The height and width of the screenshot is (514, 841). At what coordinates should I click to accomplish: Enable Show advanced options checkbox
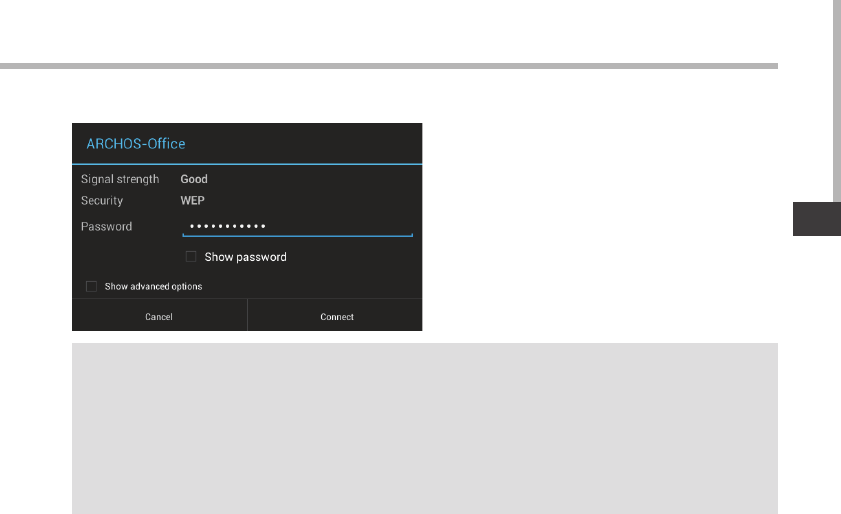click(92, 287)
